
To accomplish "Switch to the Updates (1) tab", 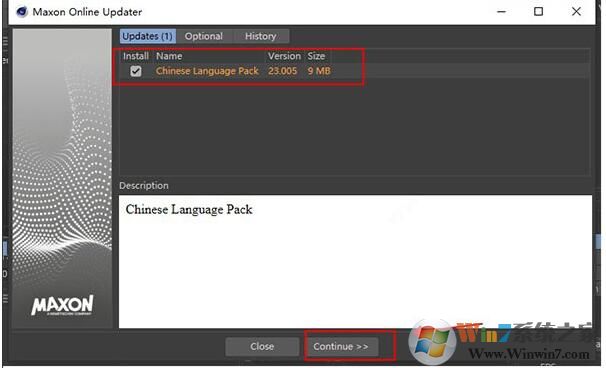I will pos(147,36).
